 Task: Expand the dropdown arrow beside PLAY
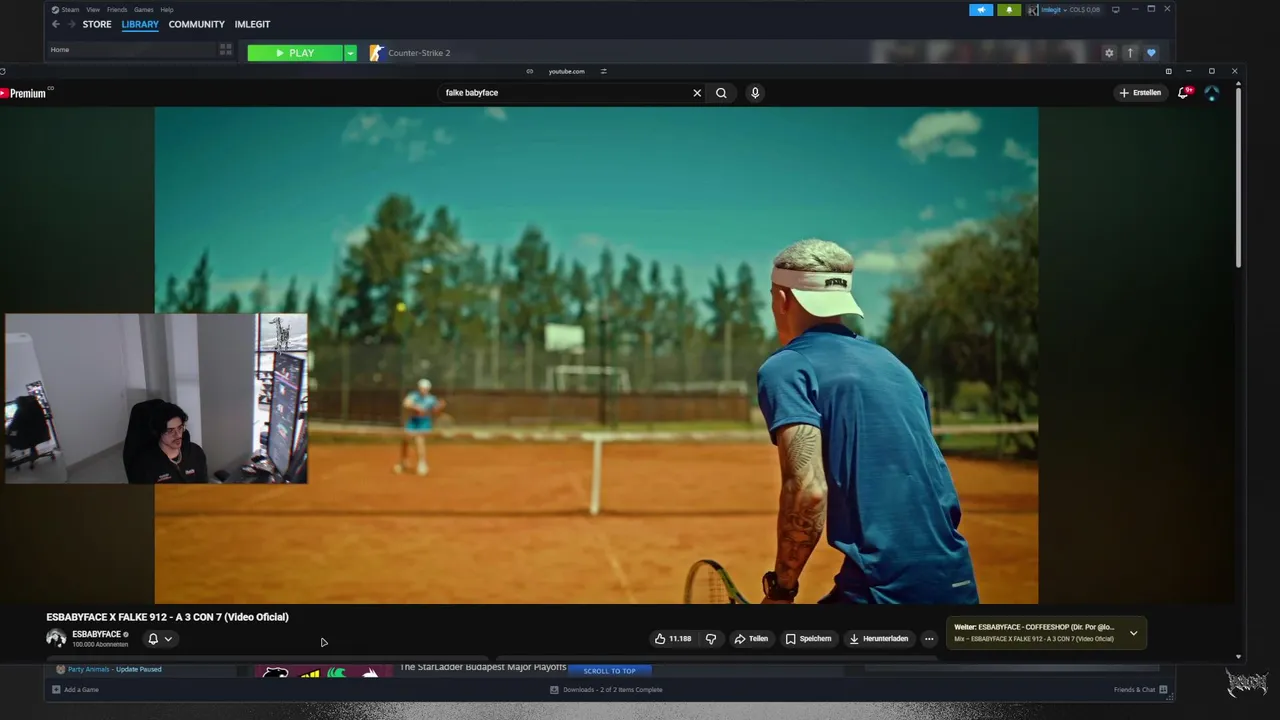[350, 53]
